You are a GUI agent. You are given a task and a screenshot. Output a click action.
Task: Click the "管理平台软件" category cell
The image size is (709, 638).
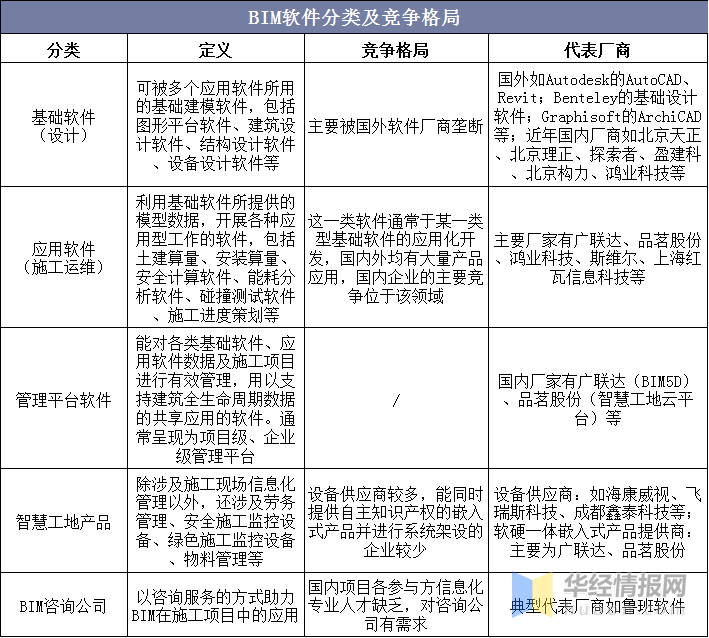coord(64,400)
